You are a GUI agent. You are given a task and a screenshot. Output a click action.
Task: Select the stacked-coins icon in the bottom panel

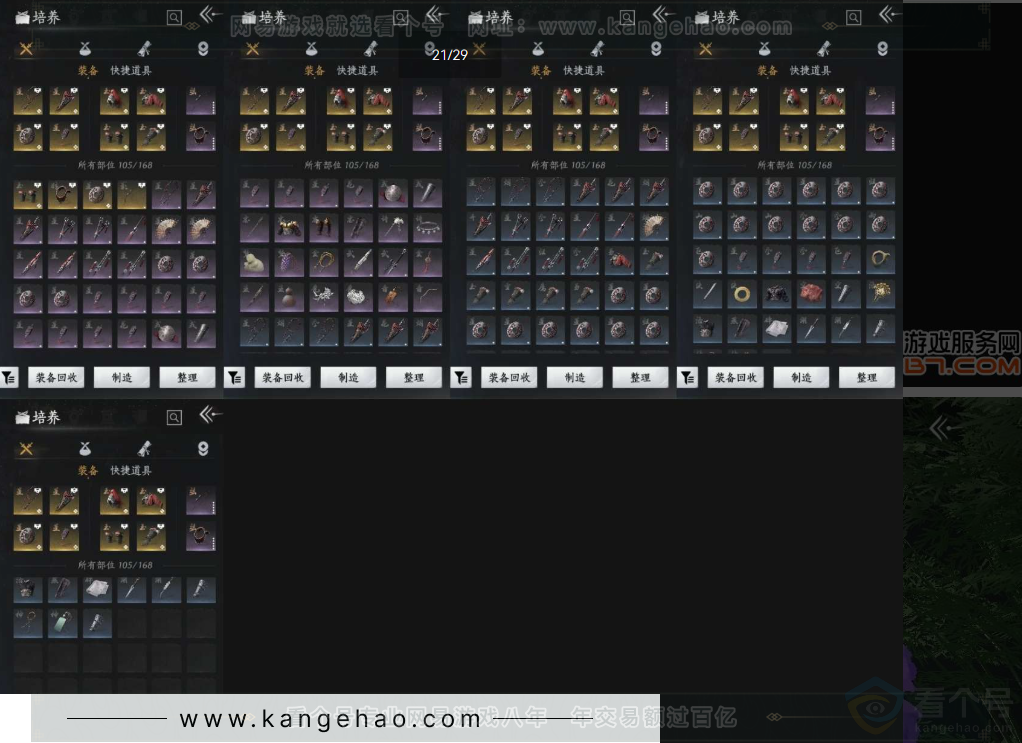[x=203, y=448]
